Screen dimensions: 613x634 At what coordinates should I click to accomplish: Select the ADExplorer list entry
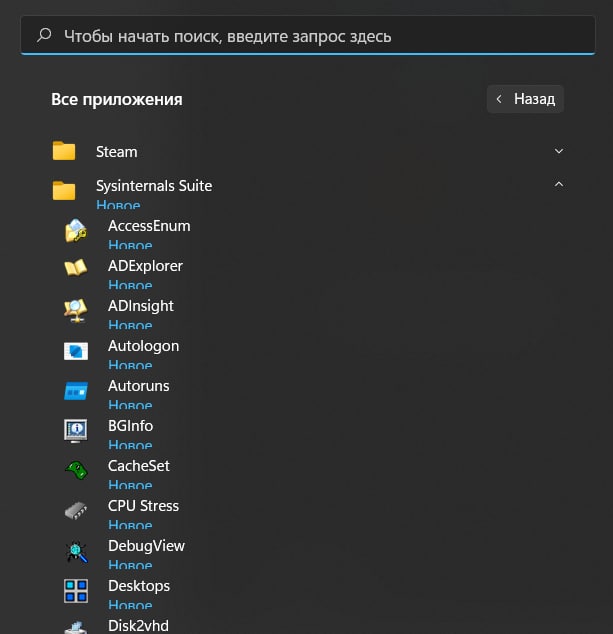coord(145,266)
